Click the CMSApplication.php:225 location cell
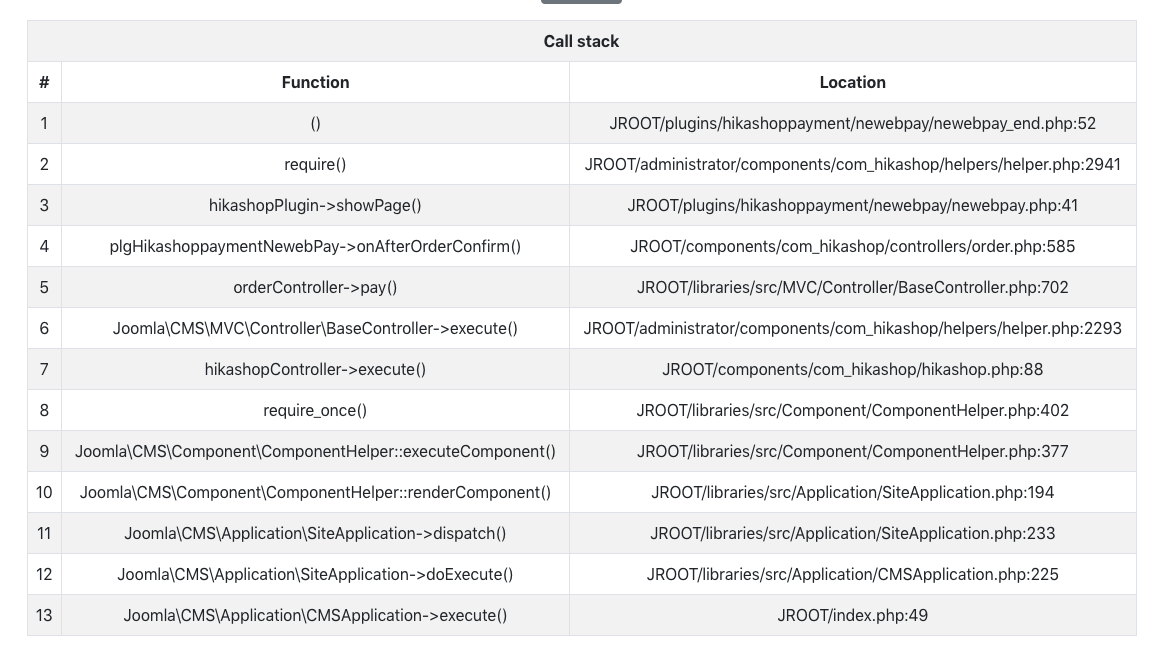The width and height of the screenshot is (1161, 646). (x=852, y=575)
